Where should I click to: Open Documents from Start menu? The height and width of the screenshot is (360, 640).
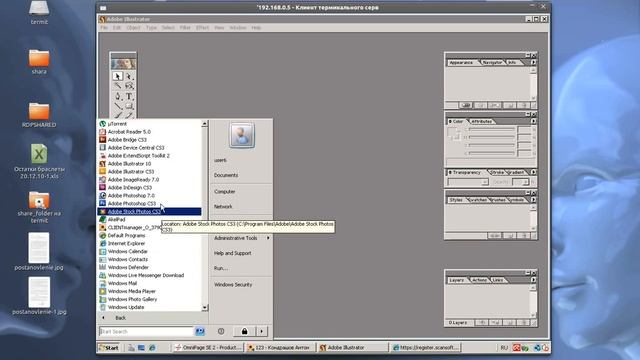226,175
